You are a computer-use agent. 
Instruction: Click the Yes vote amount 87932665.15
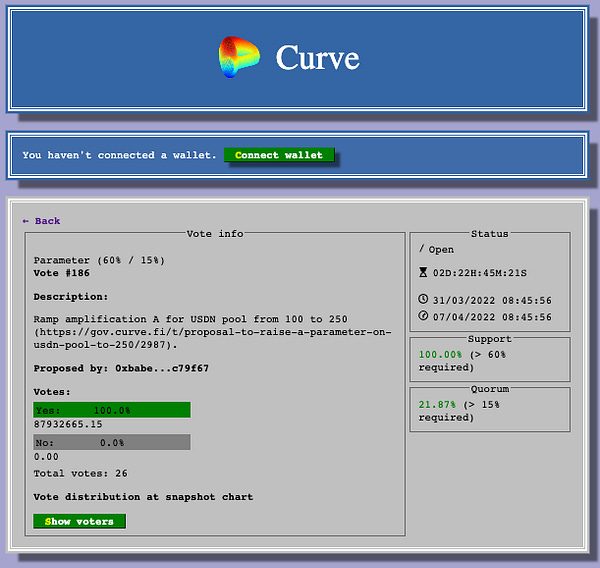tap(68, 424)
